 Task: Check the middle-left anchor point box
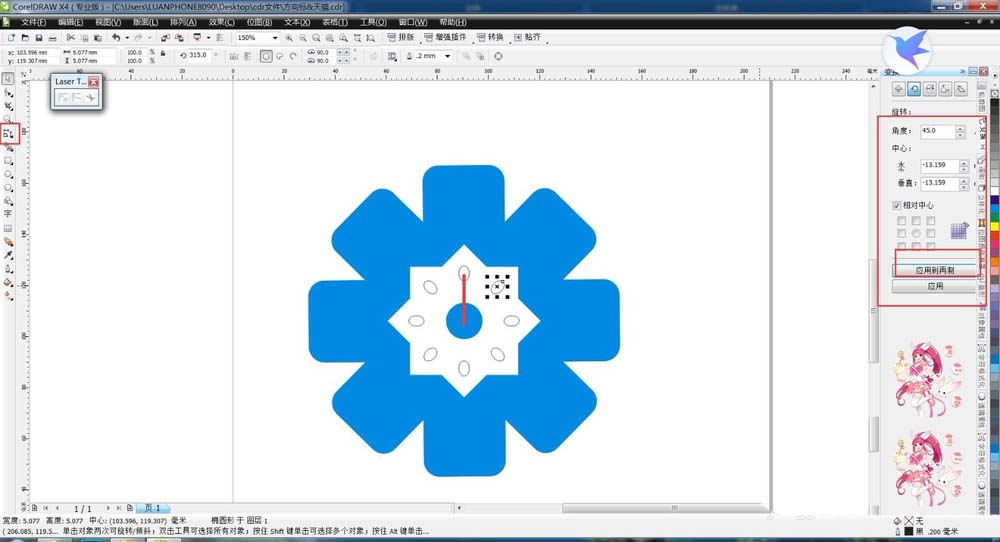pos(901,233)
